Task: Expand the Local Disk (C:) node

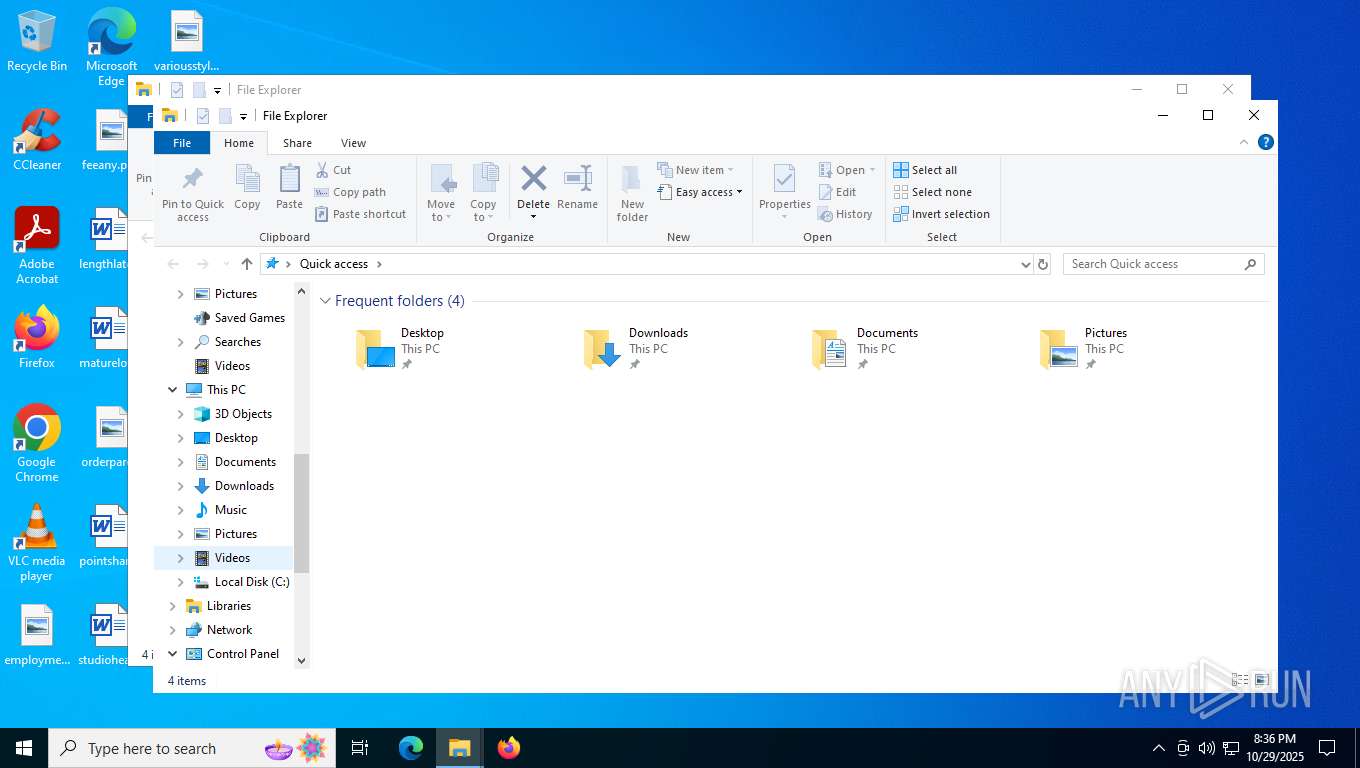Action: coord(181,582)
